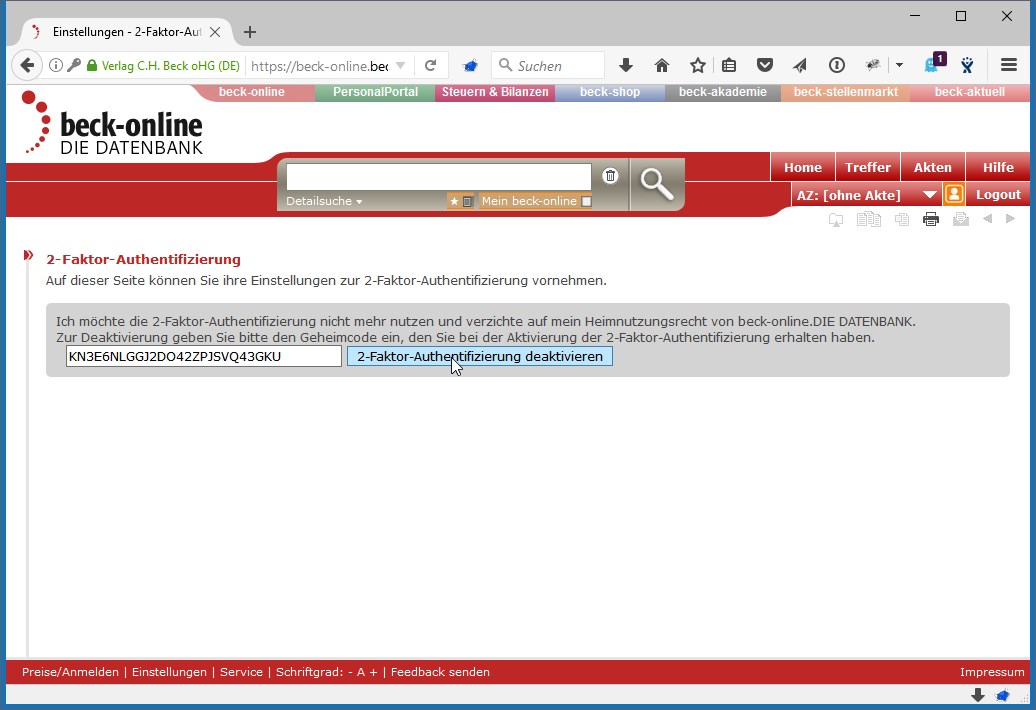This screenshot has width=1036, height=710.
Task: Expand the toolbar extension dropdown arrow
Action: (899, 65)
